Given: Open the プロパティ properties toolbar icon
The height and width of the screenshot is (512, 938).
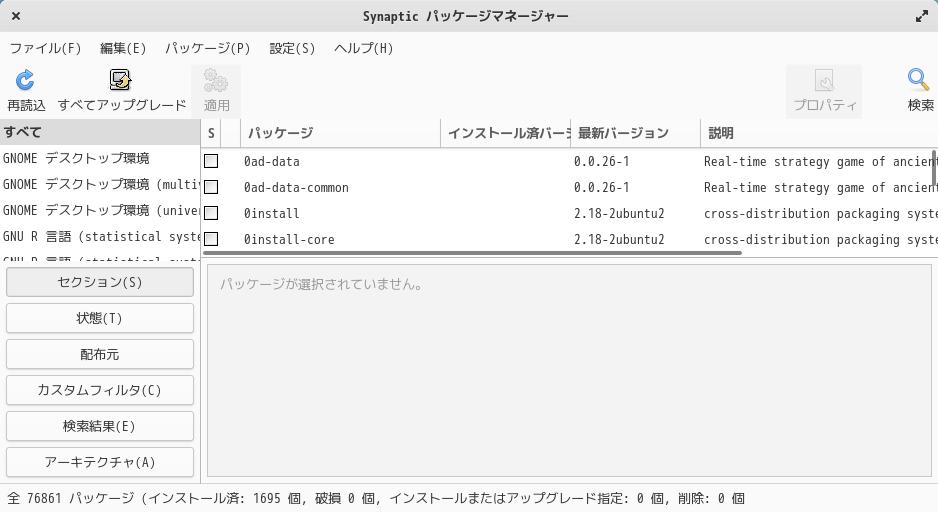Looking at the screenshot, I should 824,80.
